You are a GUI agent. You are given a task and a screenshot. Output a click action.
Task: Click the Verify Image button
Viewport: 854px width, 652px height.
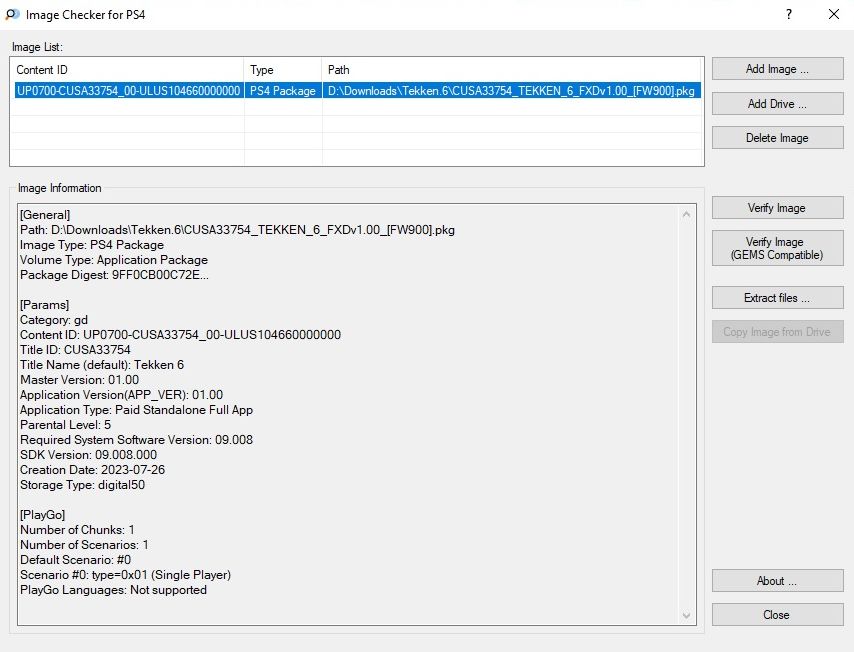click(x=777, y=208)
